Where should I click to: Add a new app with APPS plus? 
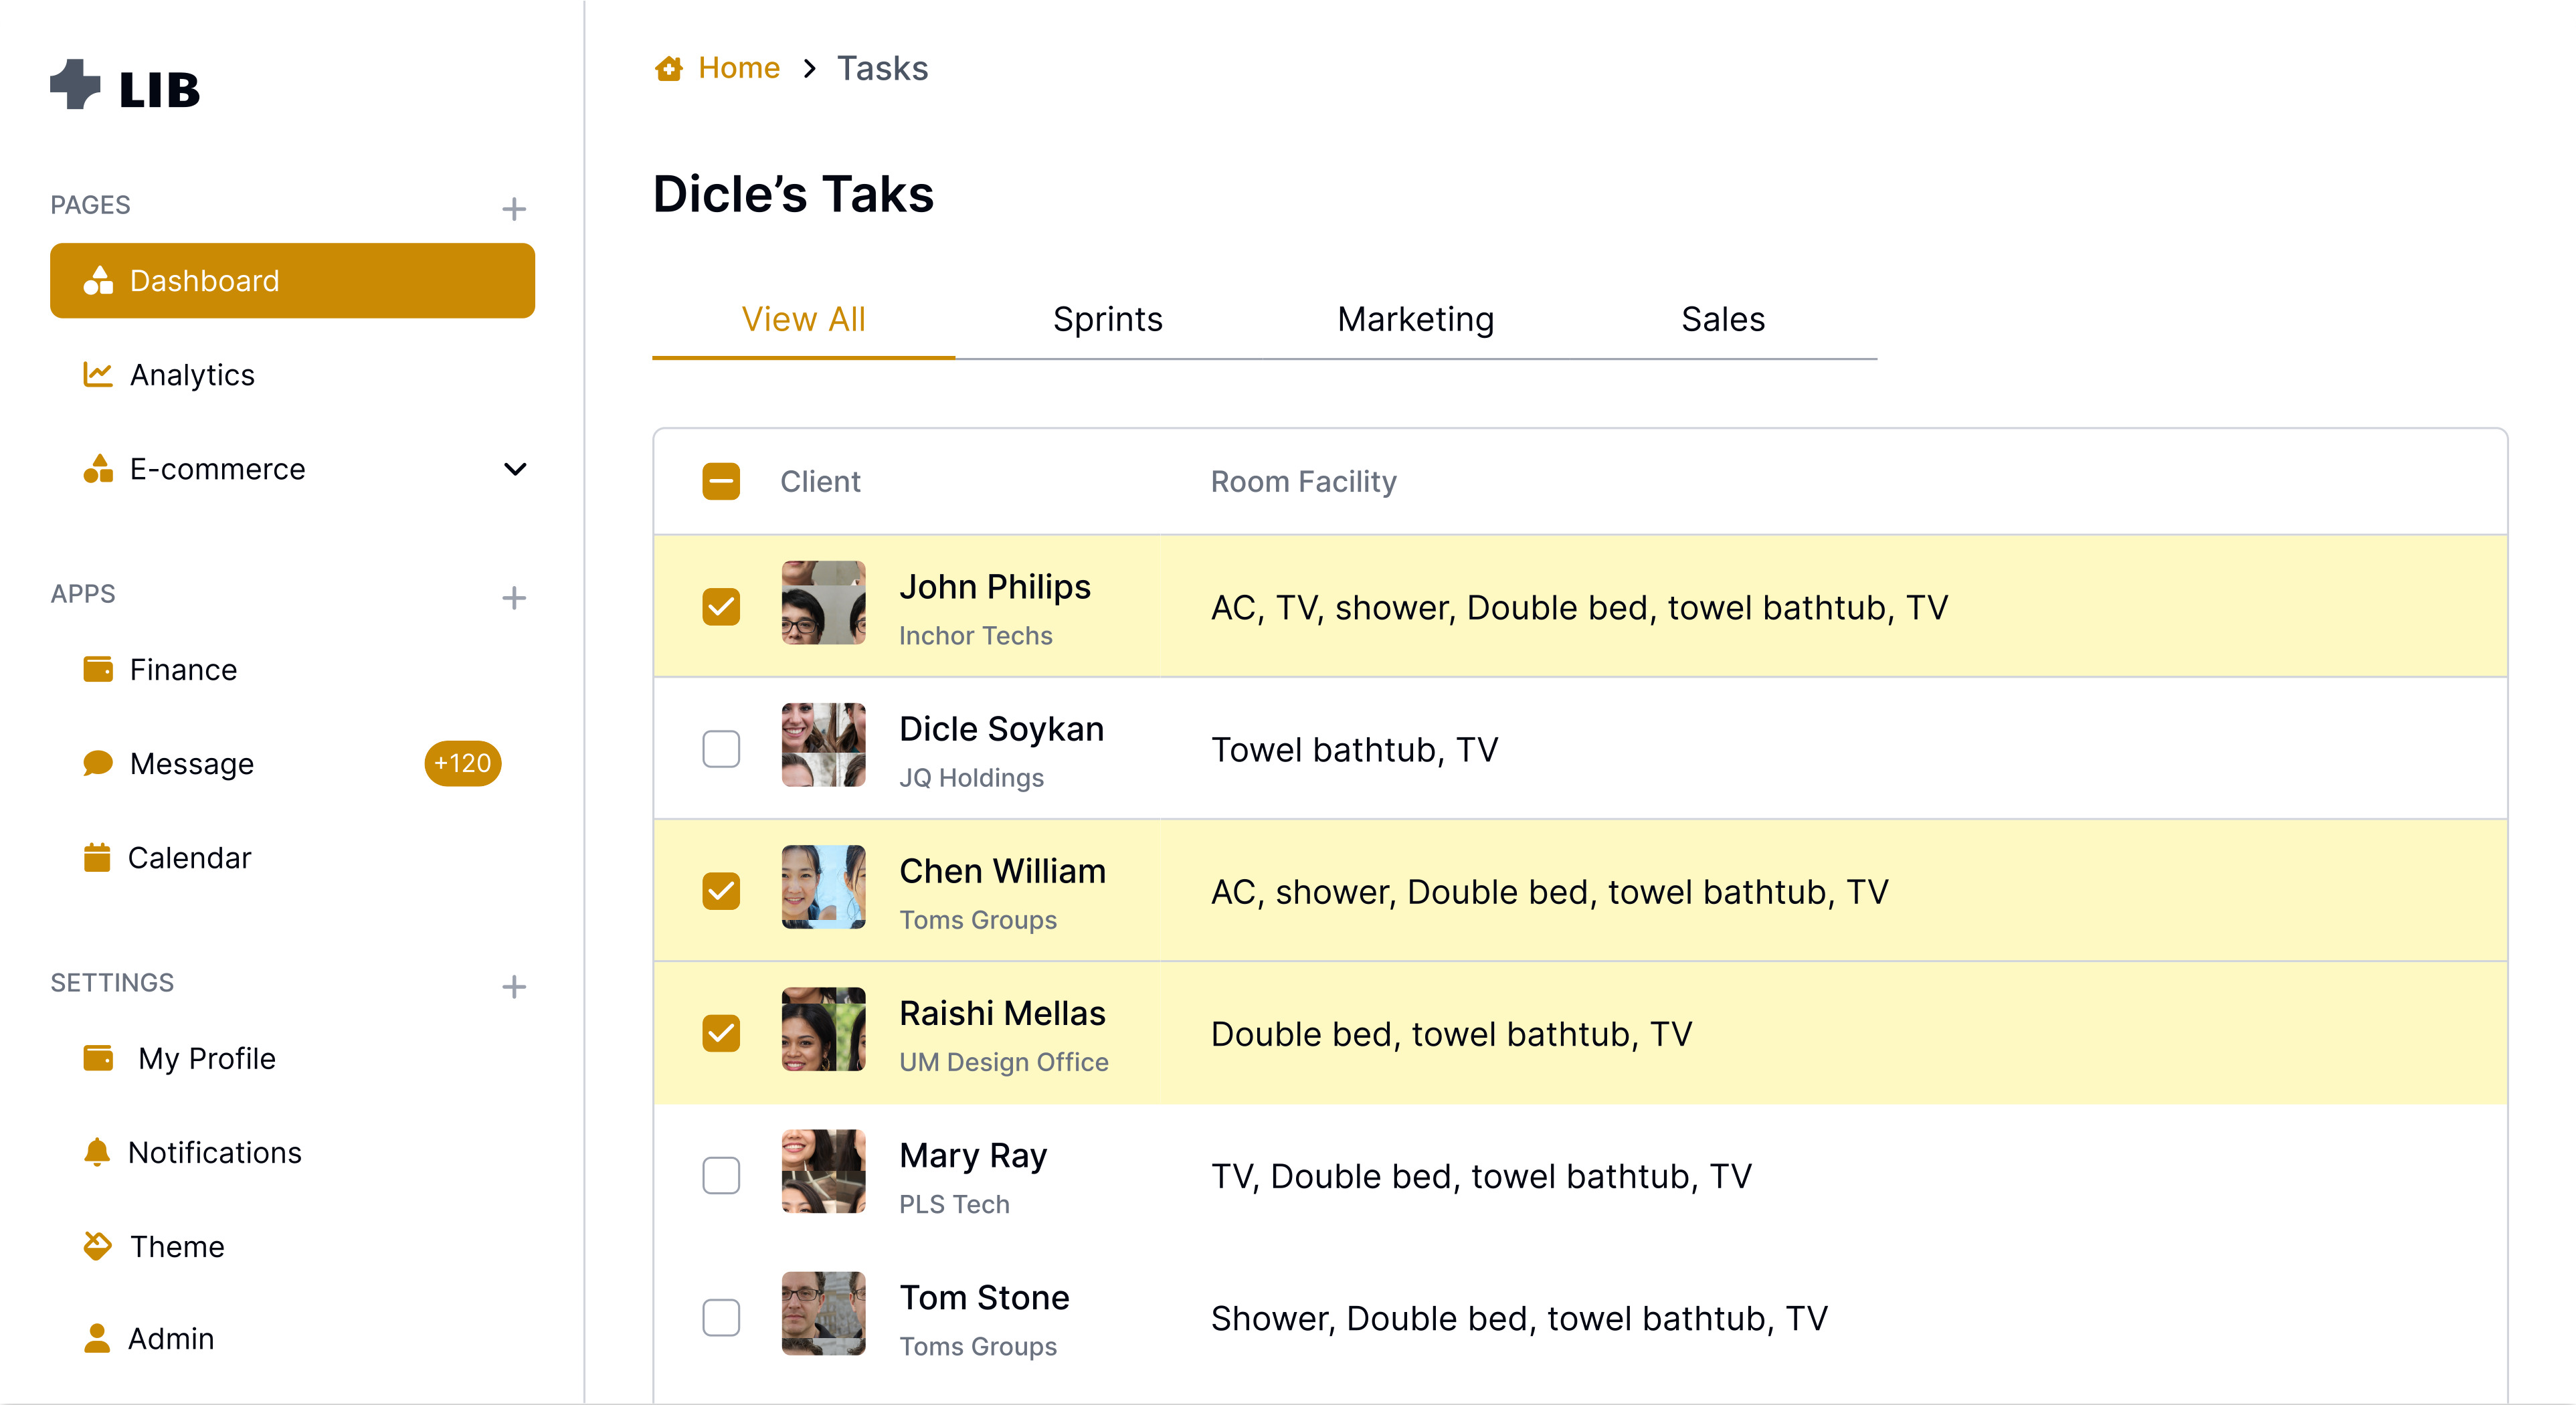pos(514,597)
